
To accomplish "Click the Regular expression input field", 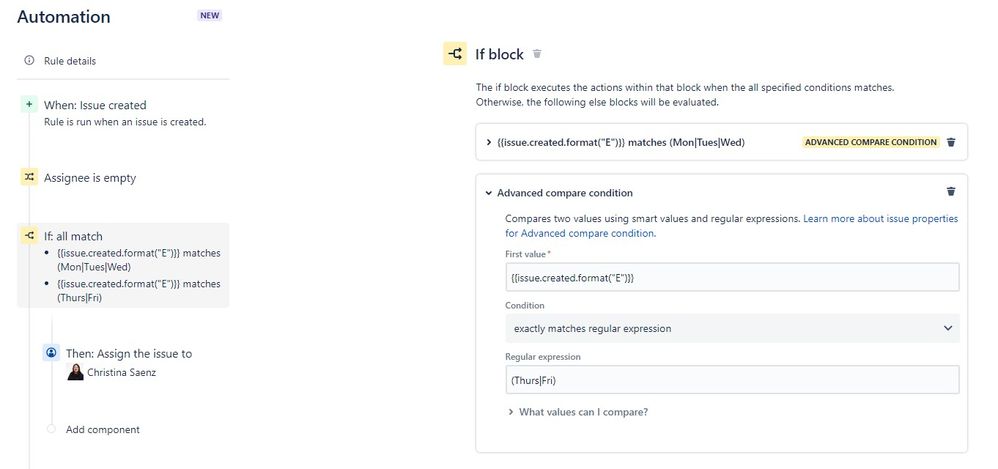I will (x=732, y=380).
